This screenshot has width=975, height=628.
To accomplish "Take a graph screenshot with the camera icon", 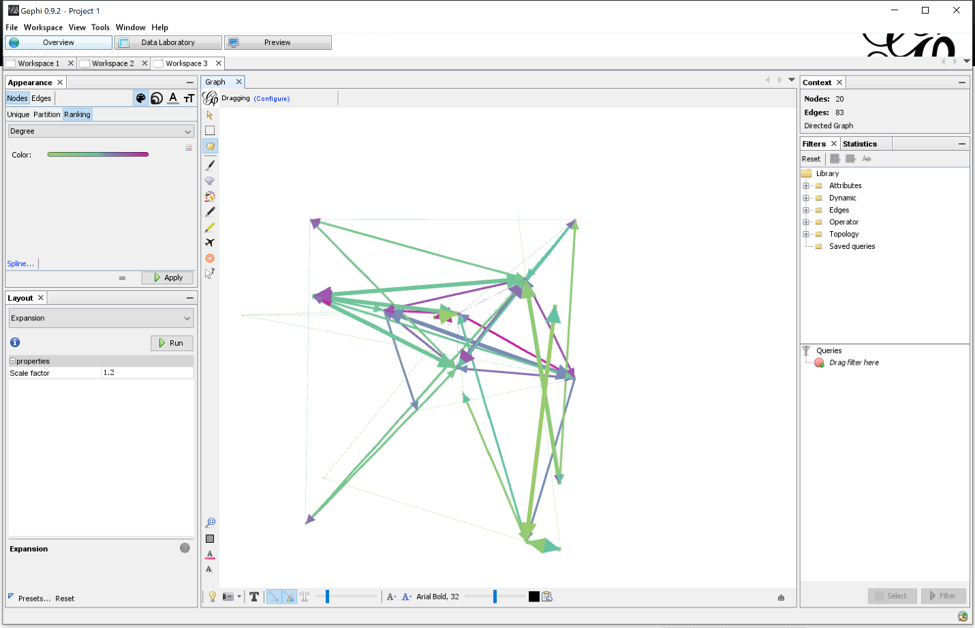I will click(x=227, y=596).
